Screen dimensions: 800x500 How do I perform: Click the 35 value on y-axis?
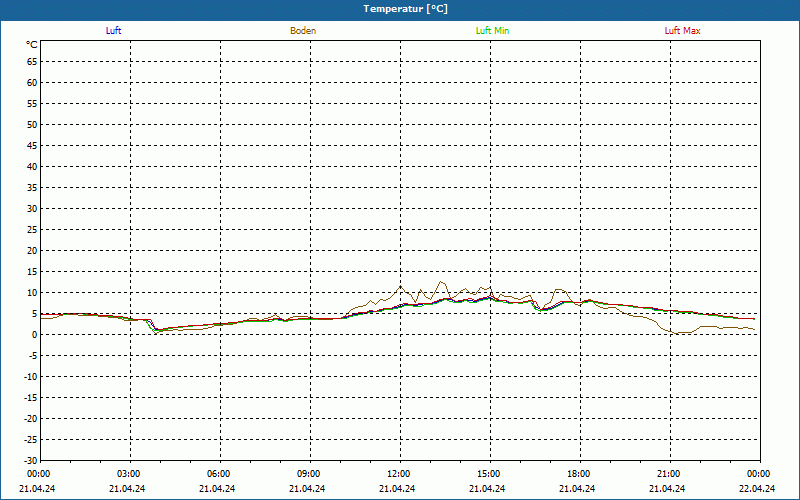[x=32, y=188]
